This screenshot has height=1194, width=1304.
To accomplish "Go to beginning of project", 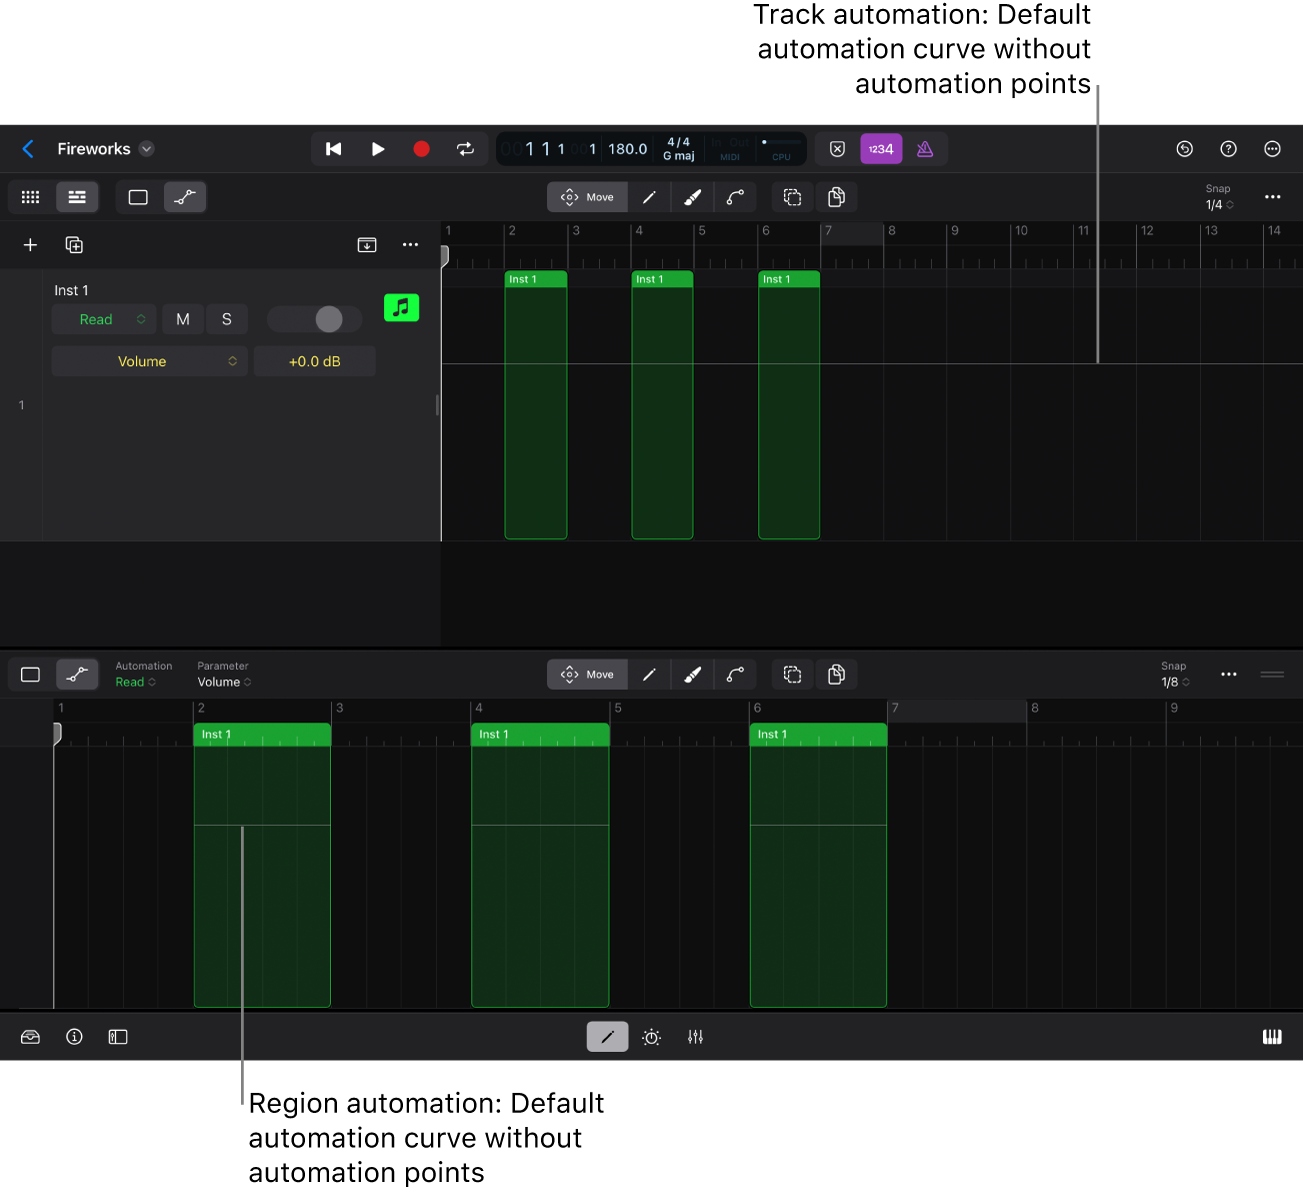I will click(334, 149).
